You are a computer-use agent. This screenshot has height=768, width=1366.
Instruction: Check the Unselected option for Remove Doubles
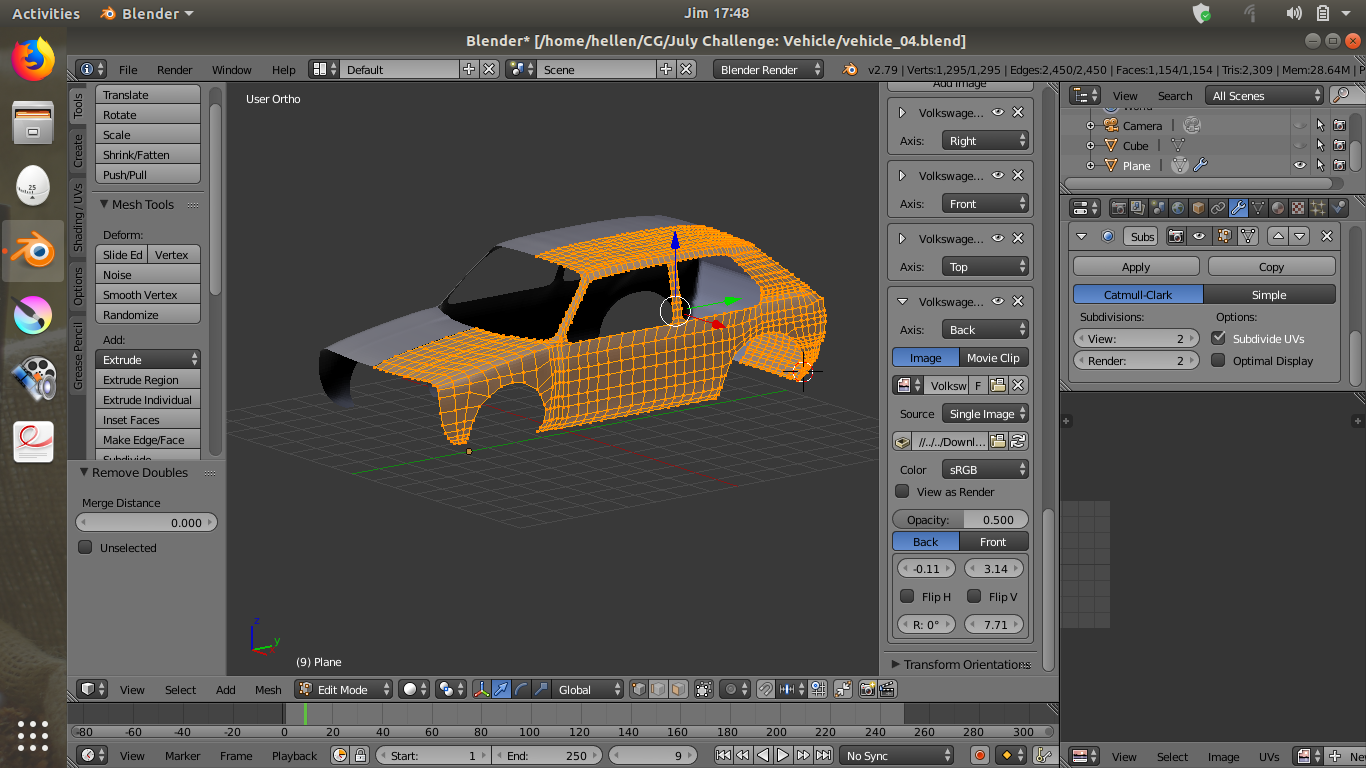coord(86,548)
